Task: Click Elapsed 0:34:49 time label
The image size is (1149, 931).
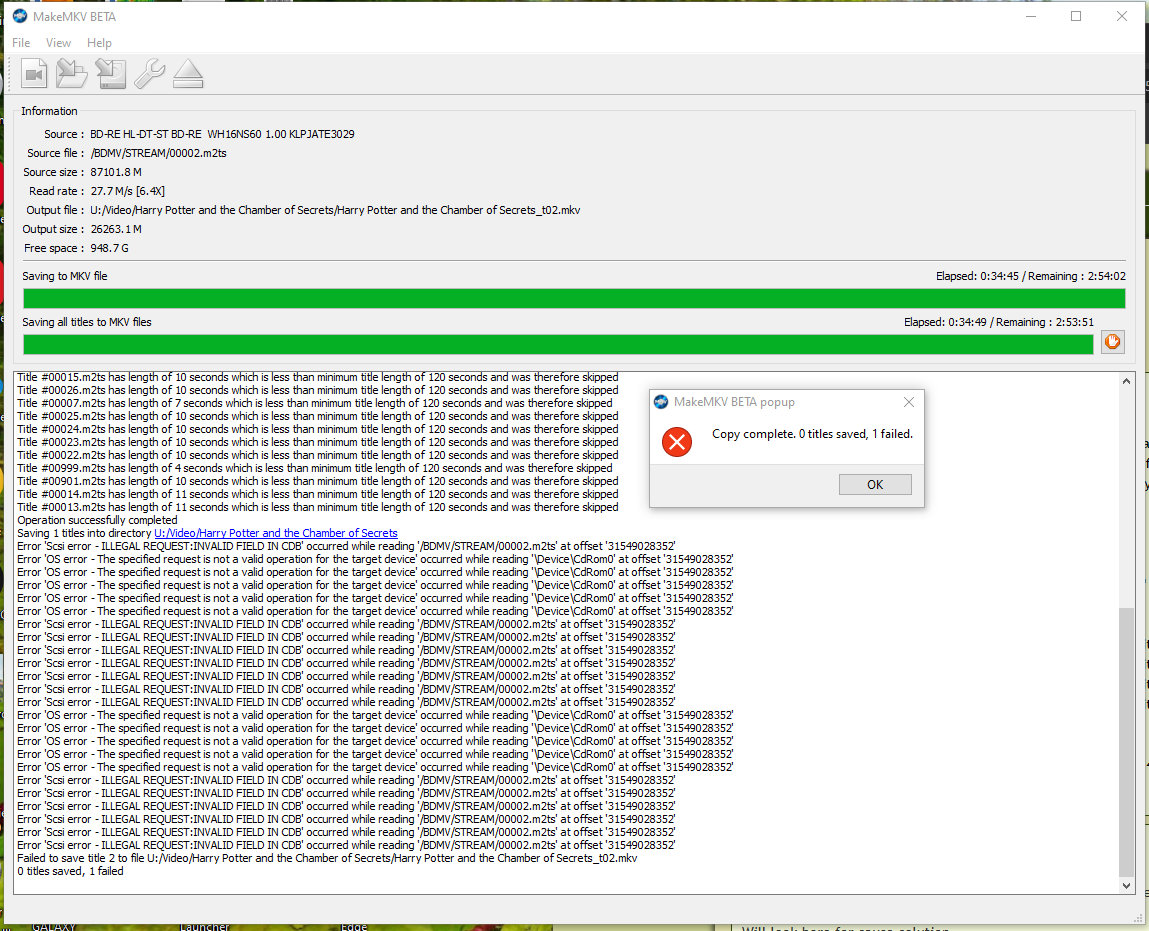Action: (x=945, y=322)
